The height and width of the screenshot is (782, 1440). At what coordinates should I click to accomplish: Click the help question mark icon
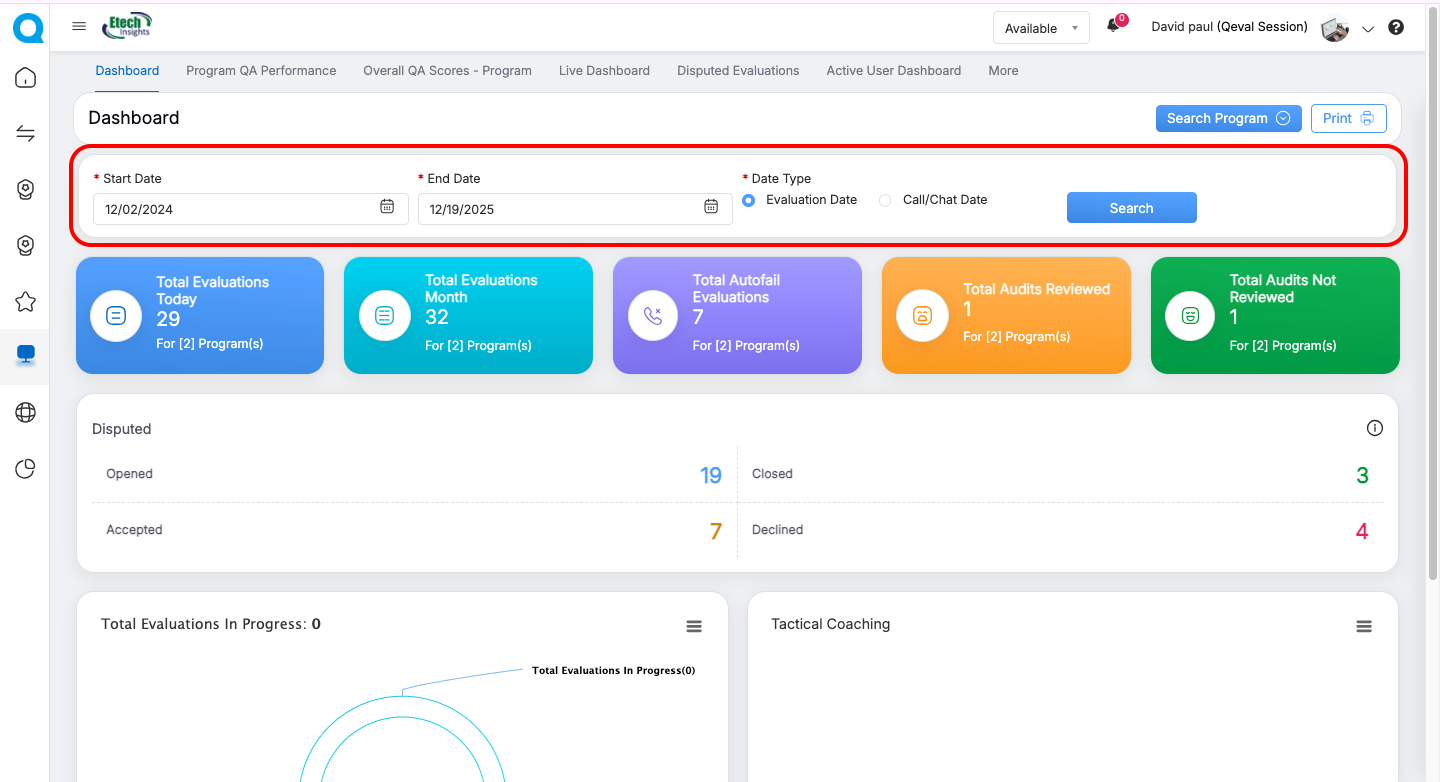[1396, 28]
